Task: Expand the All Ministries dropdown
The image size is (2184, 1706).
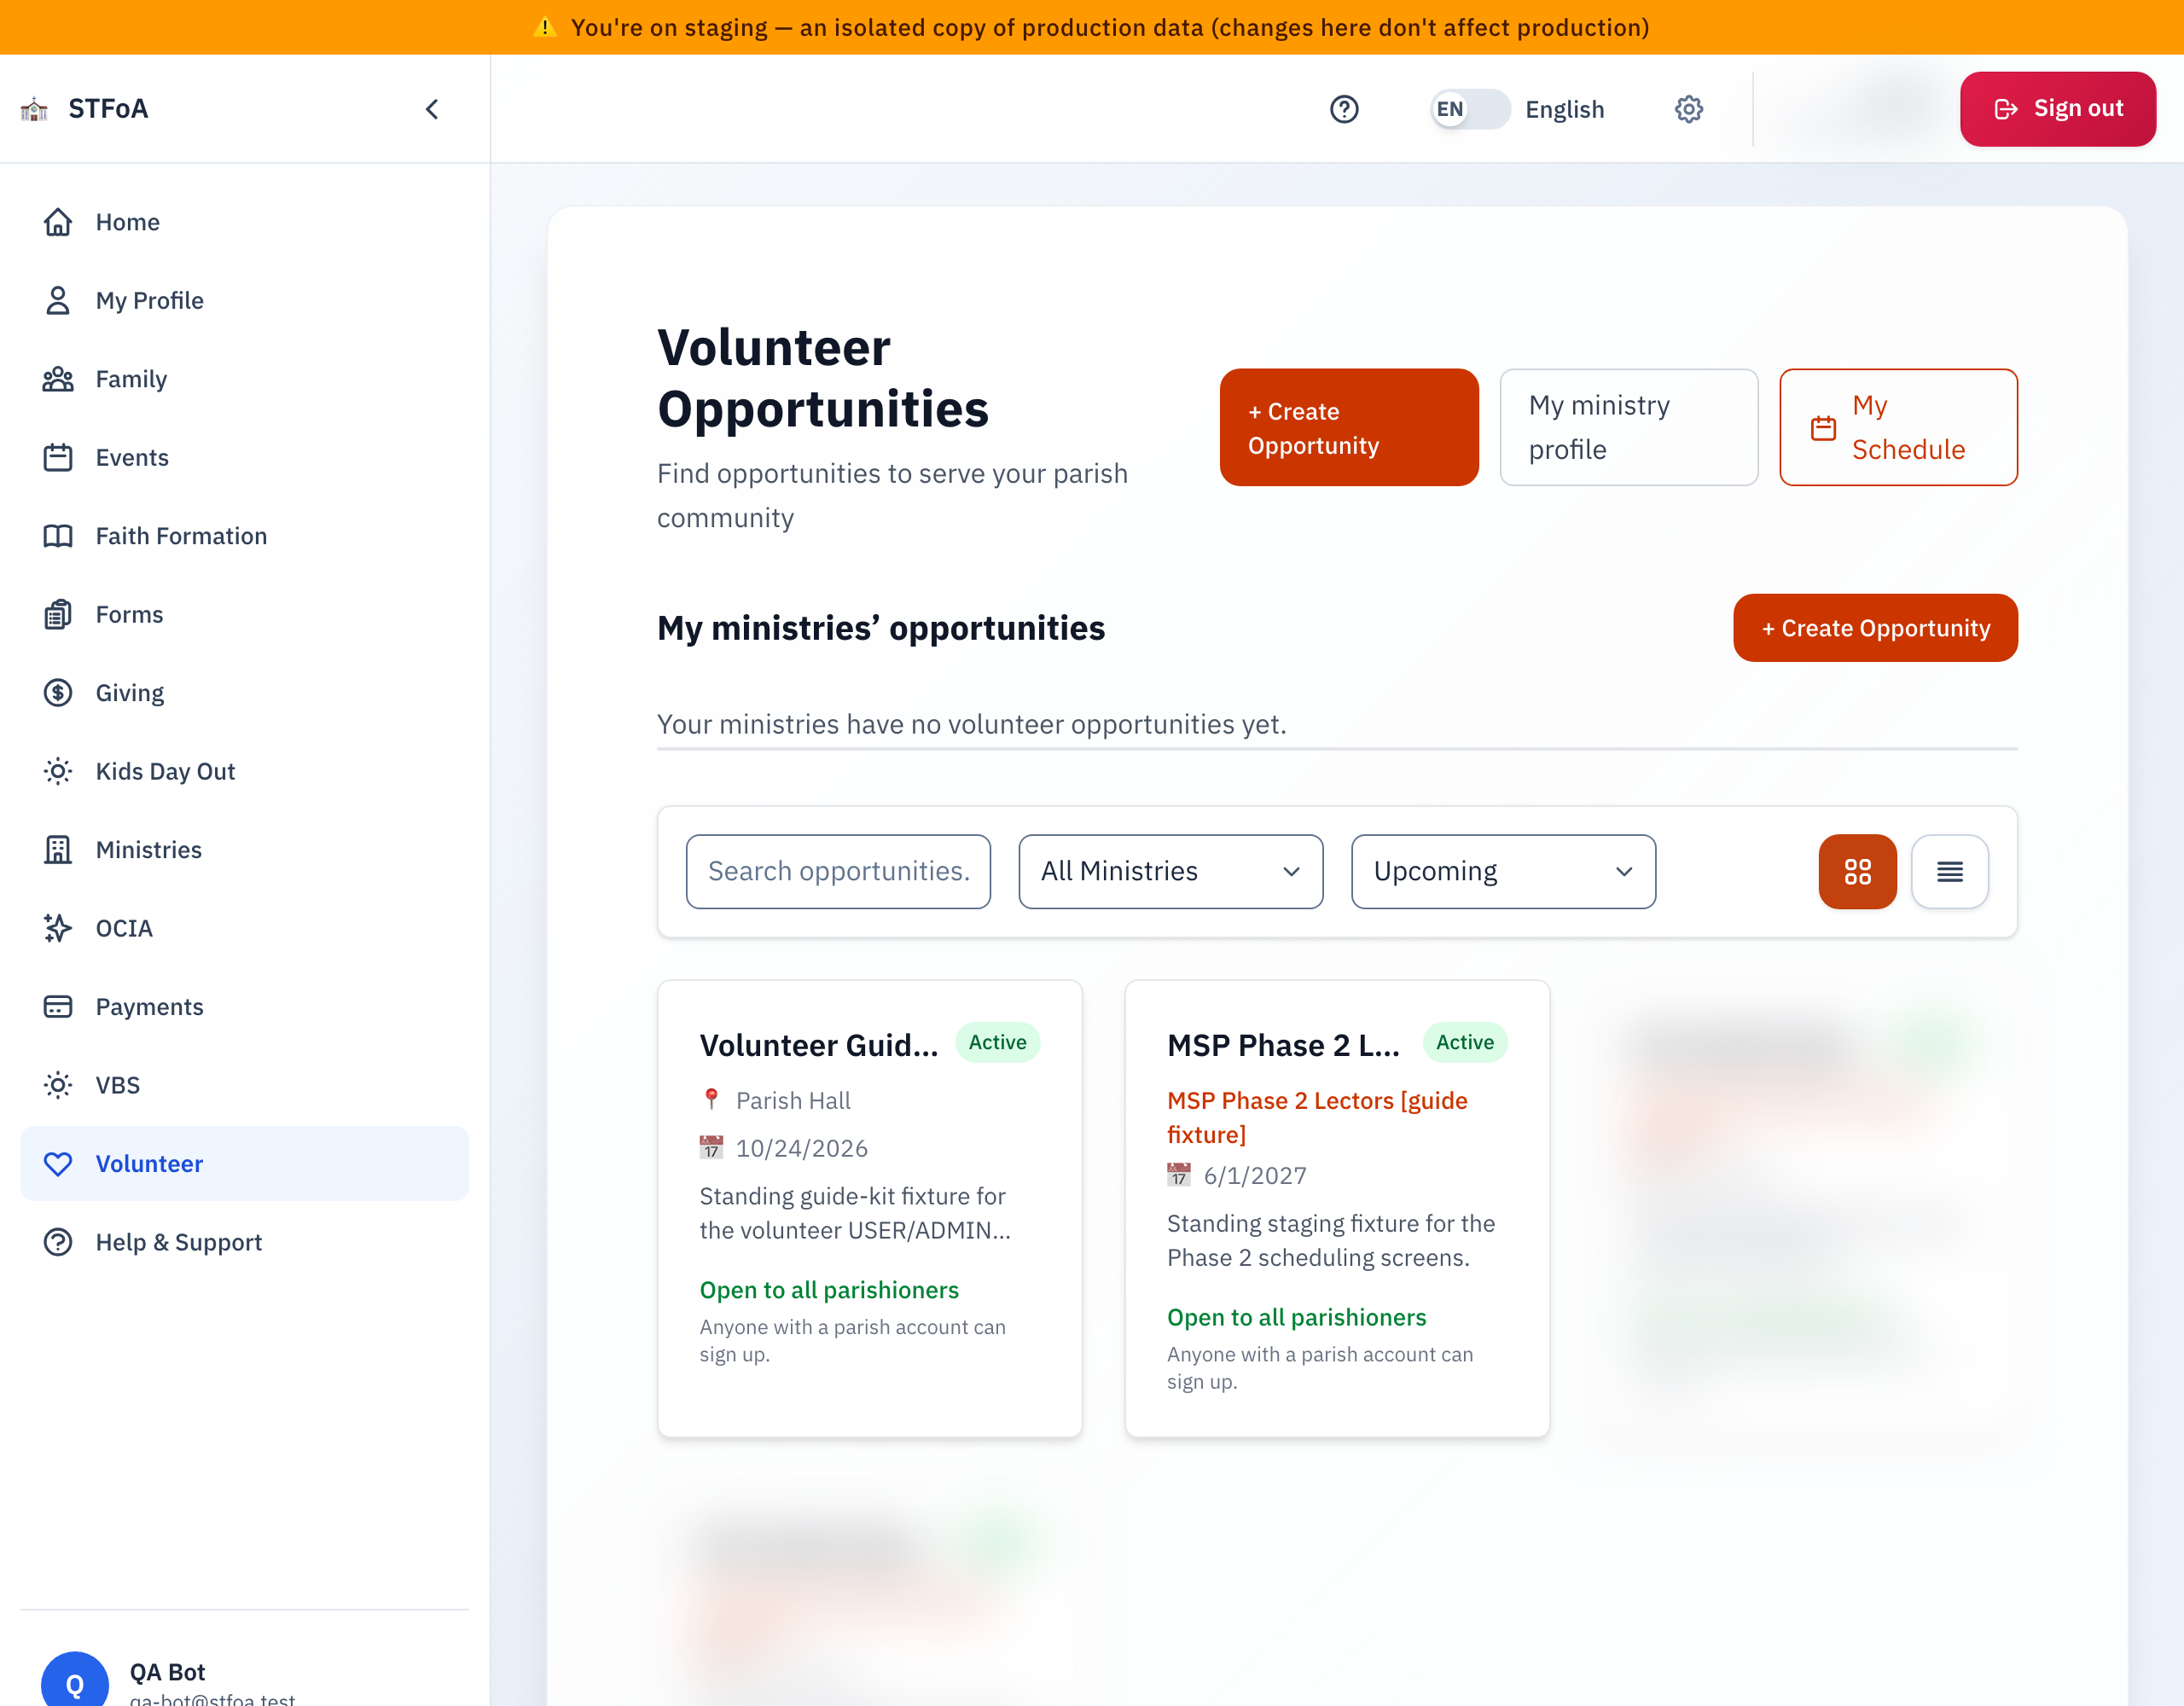Action: [x=1170, y=871]
